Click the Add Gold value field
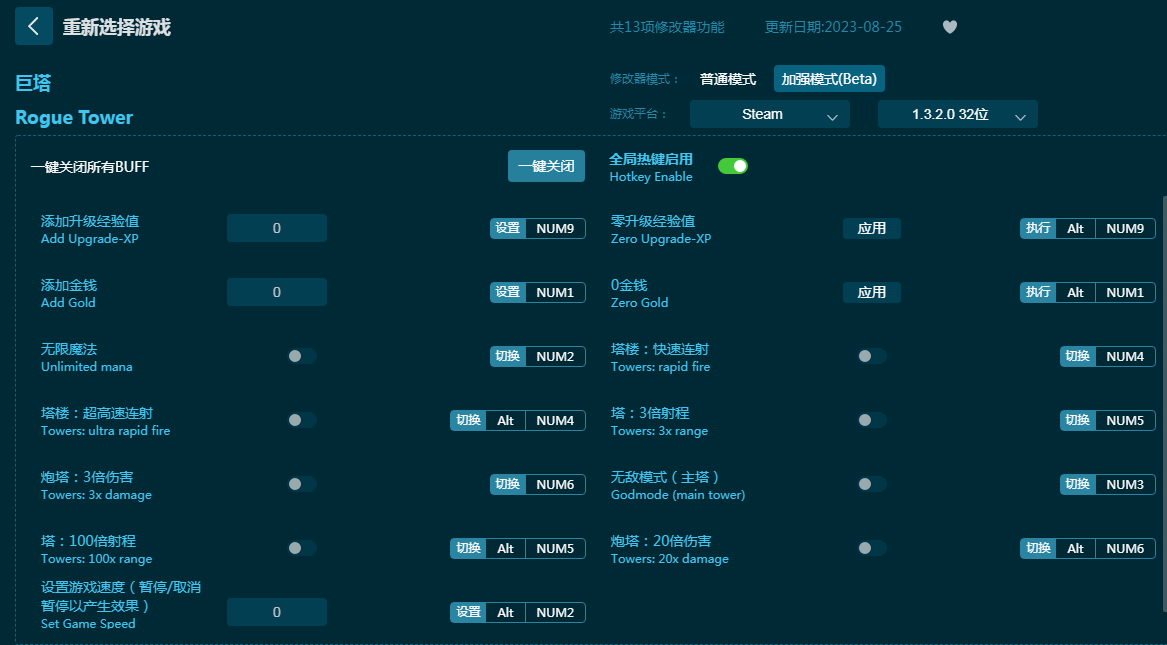 tap(277, 292)
